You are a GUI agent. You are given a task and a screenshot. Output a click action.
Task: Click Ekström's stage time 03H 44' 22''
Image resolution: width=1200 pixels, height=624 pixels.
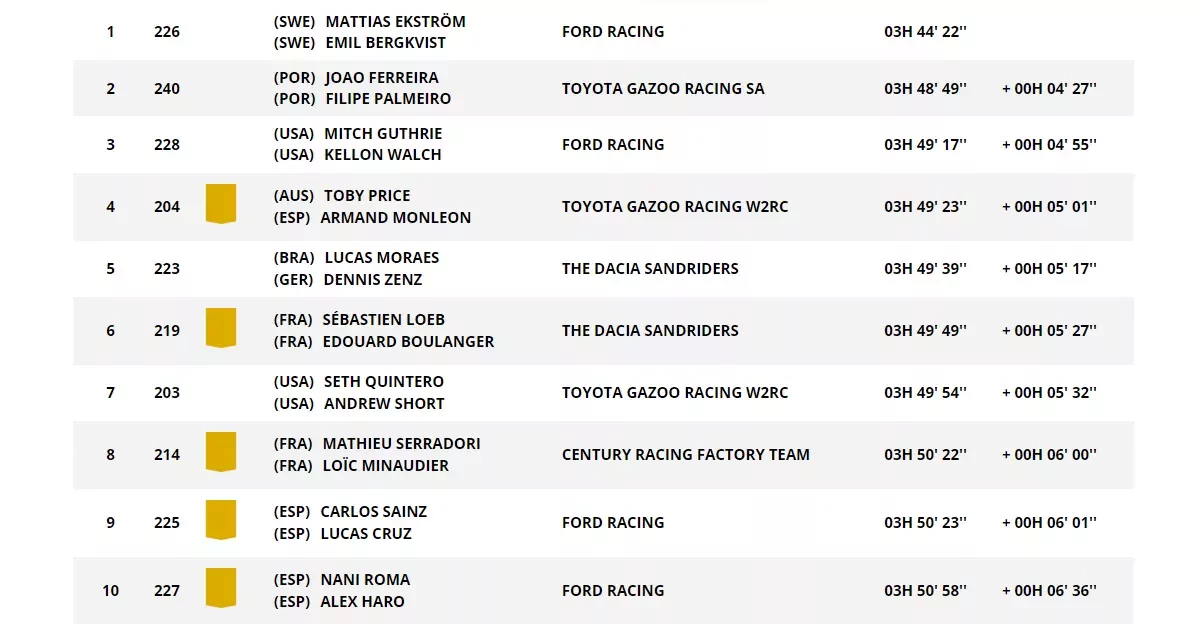[925, 31]
